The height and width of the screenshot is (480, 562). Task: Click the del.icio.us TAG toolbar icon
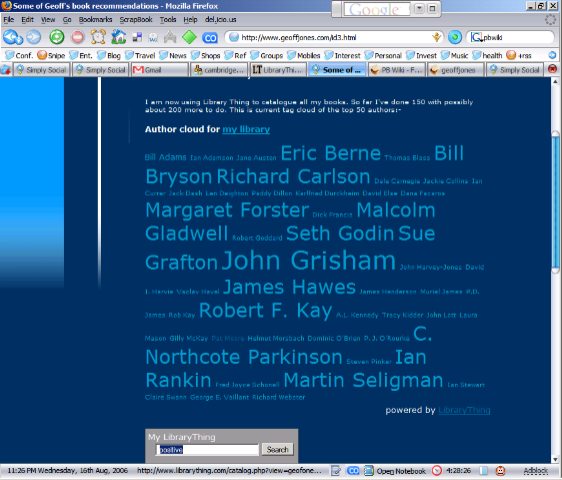153,37
